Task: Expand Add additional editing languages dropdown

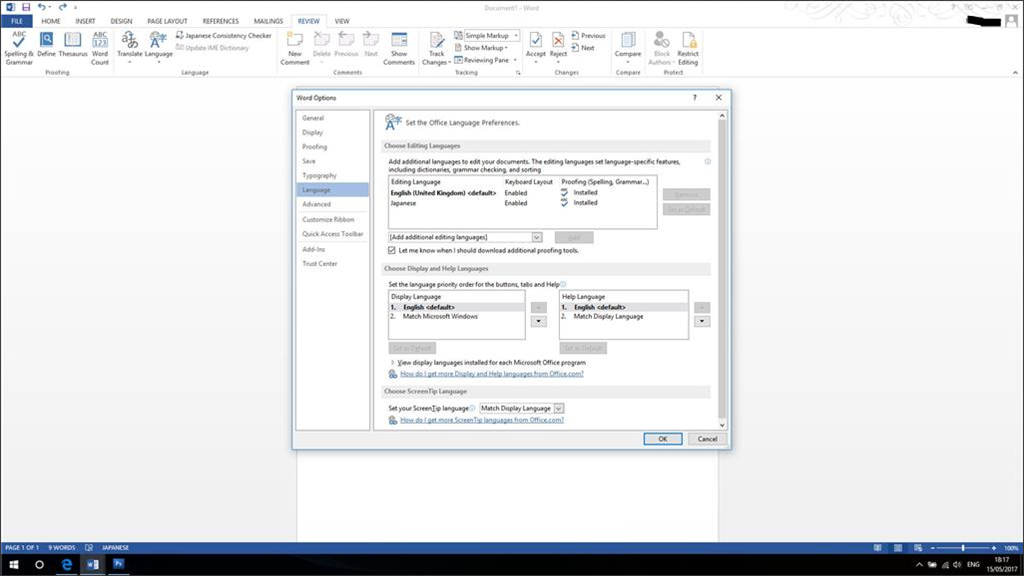Action: click(x=536, y=237)
